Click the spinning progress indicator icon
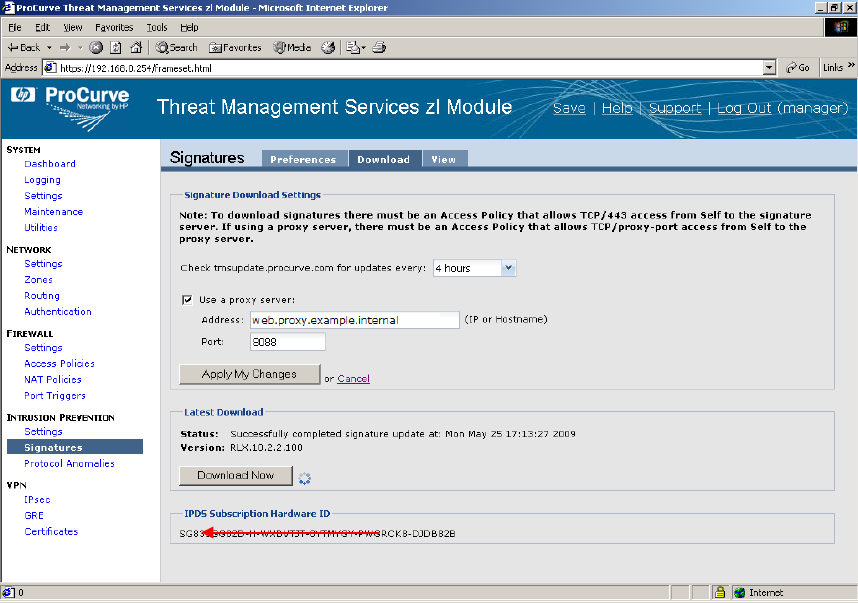Screen dimensions: 858x603 tap(305, 479)
